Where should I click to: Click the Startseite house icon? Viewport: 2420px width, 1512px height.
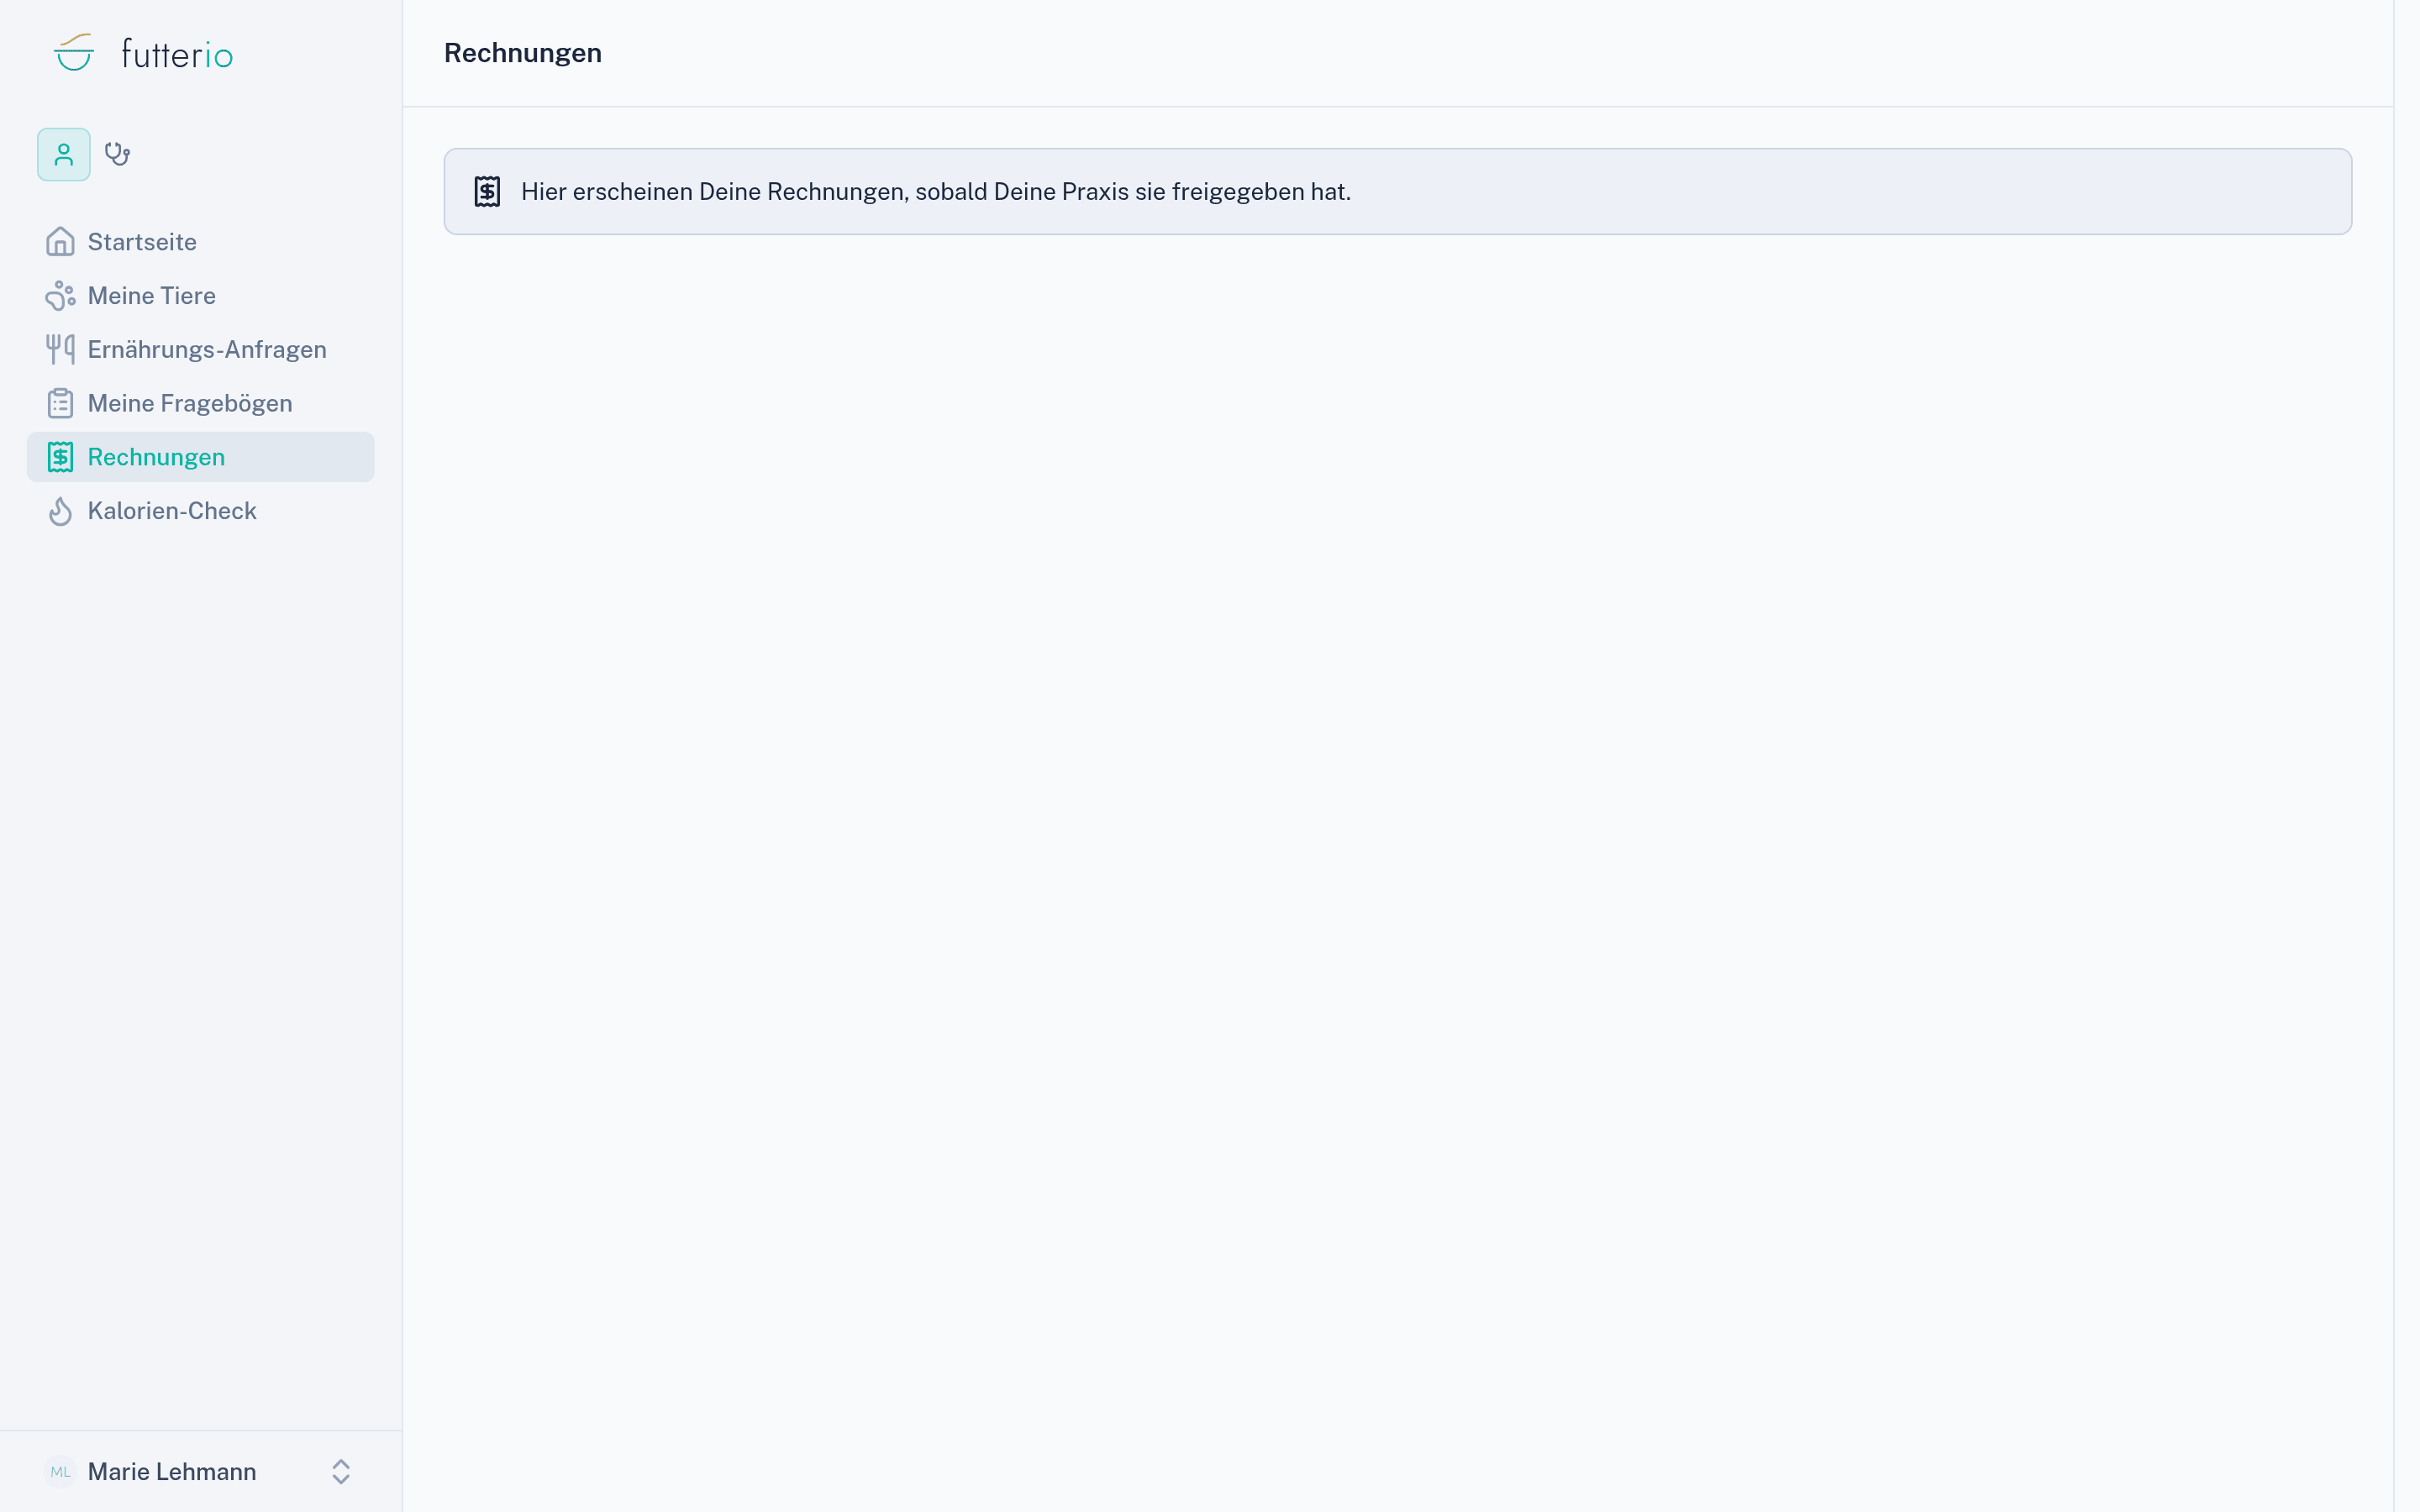[x=60, y=242]
